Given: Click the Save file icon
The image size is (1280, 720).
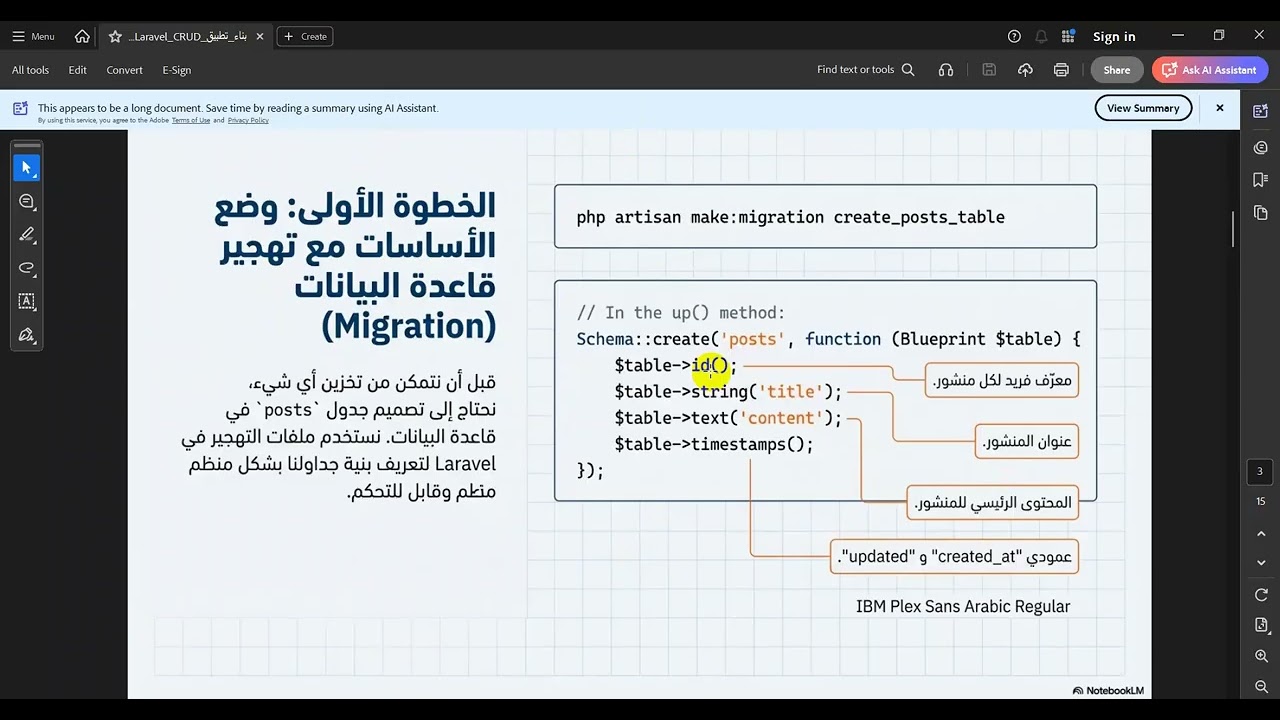Looking at the screenshot, I should [989, 70].
